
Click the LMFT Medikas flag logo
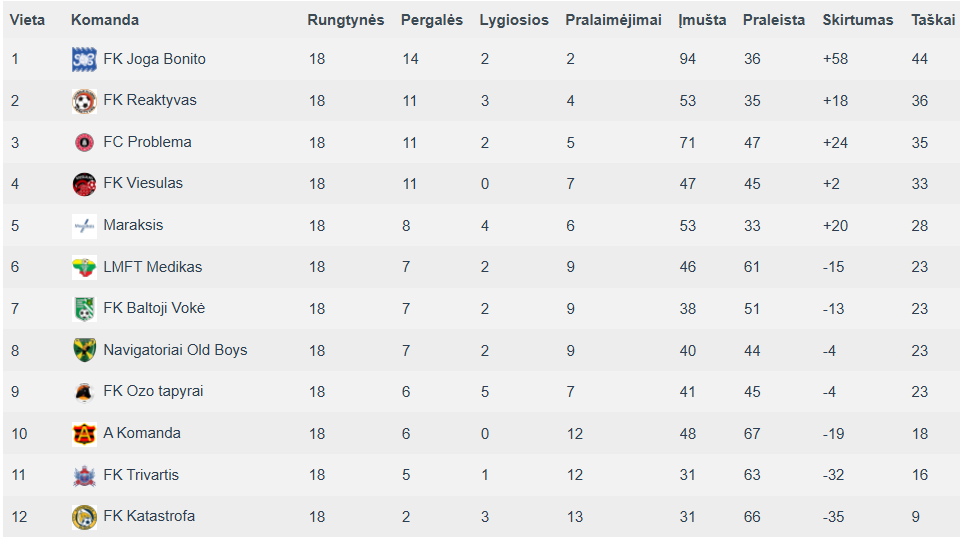coord(84,267)
